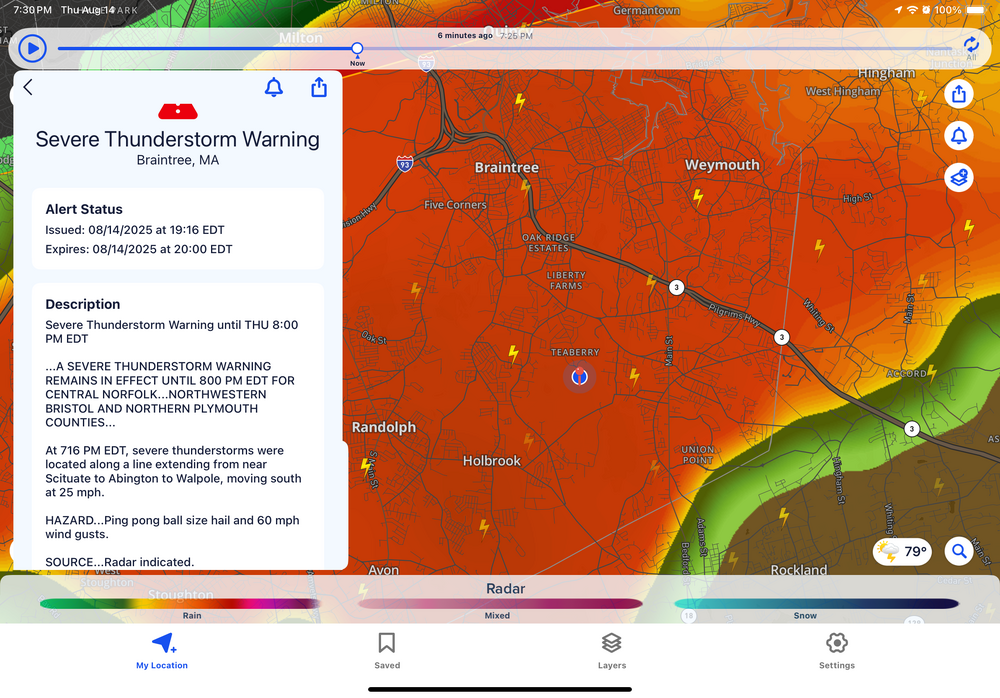
Task: Tap the Wi-Fi icon in status bar
Action: coord(912,10)
